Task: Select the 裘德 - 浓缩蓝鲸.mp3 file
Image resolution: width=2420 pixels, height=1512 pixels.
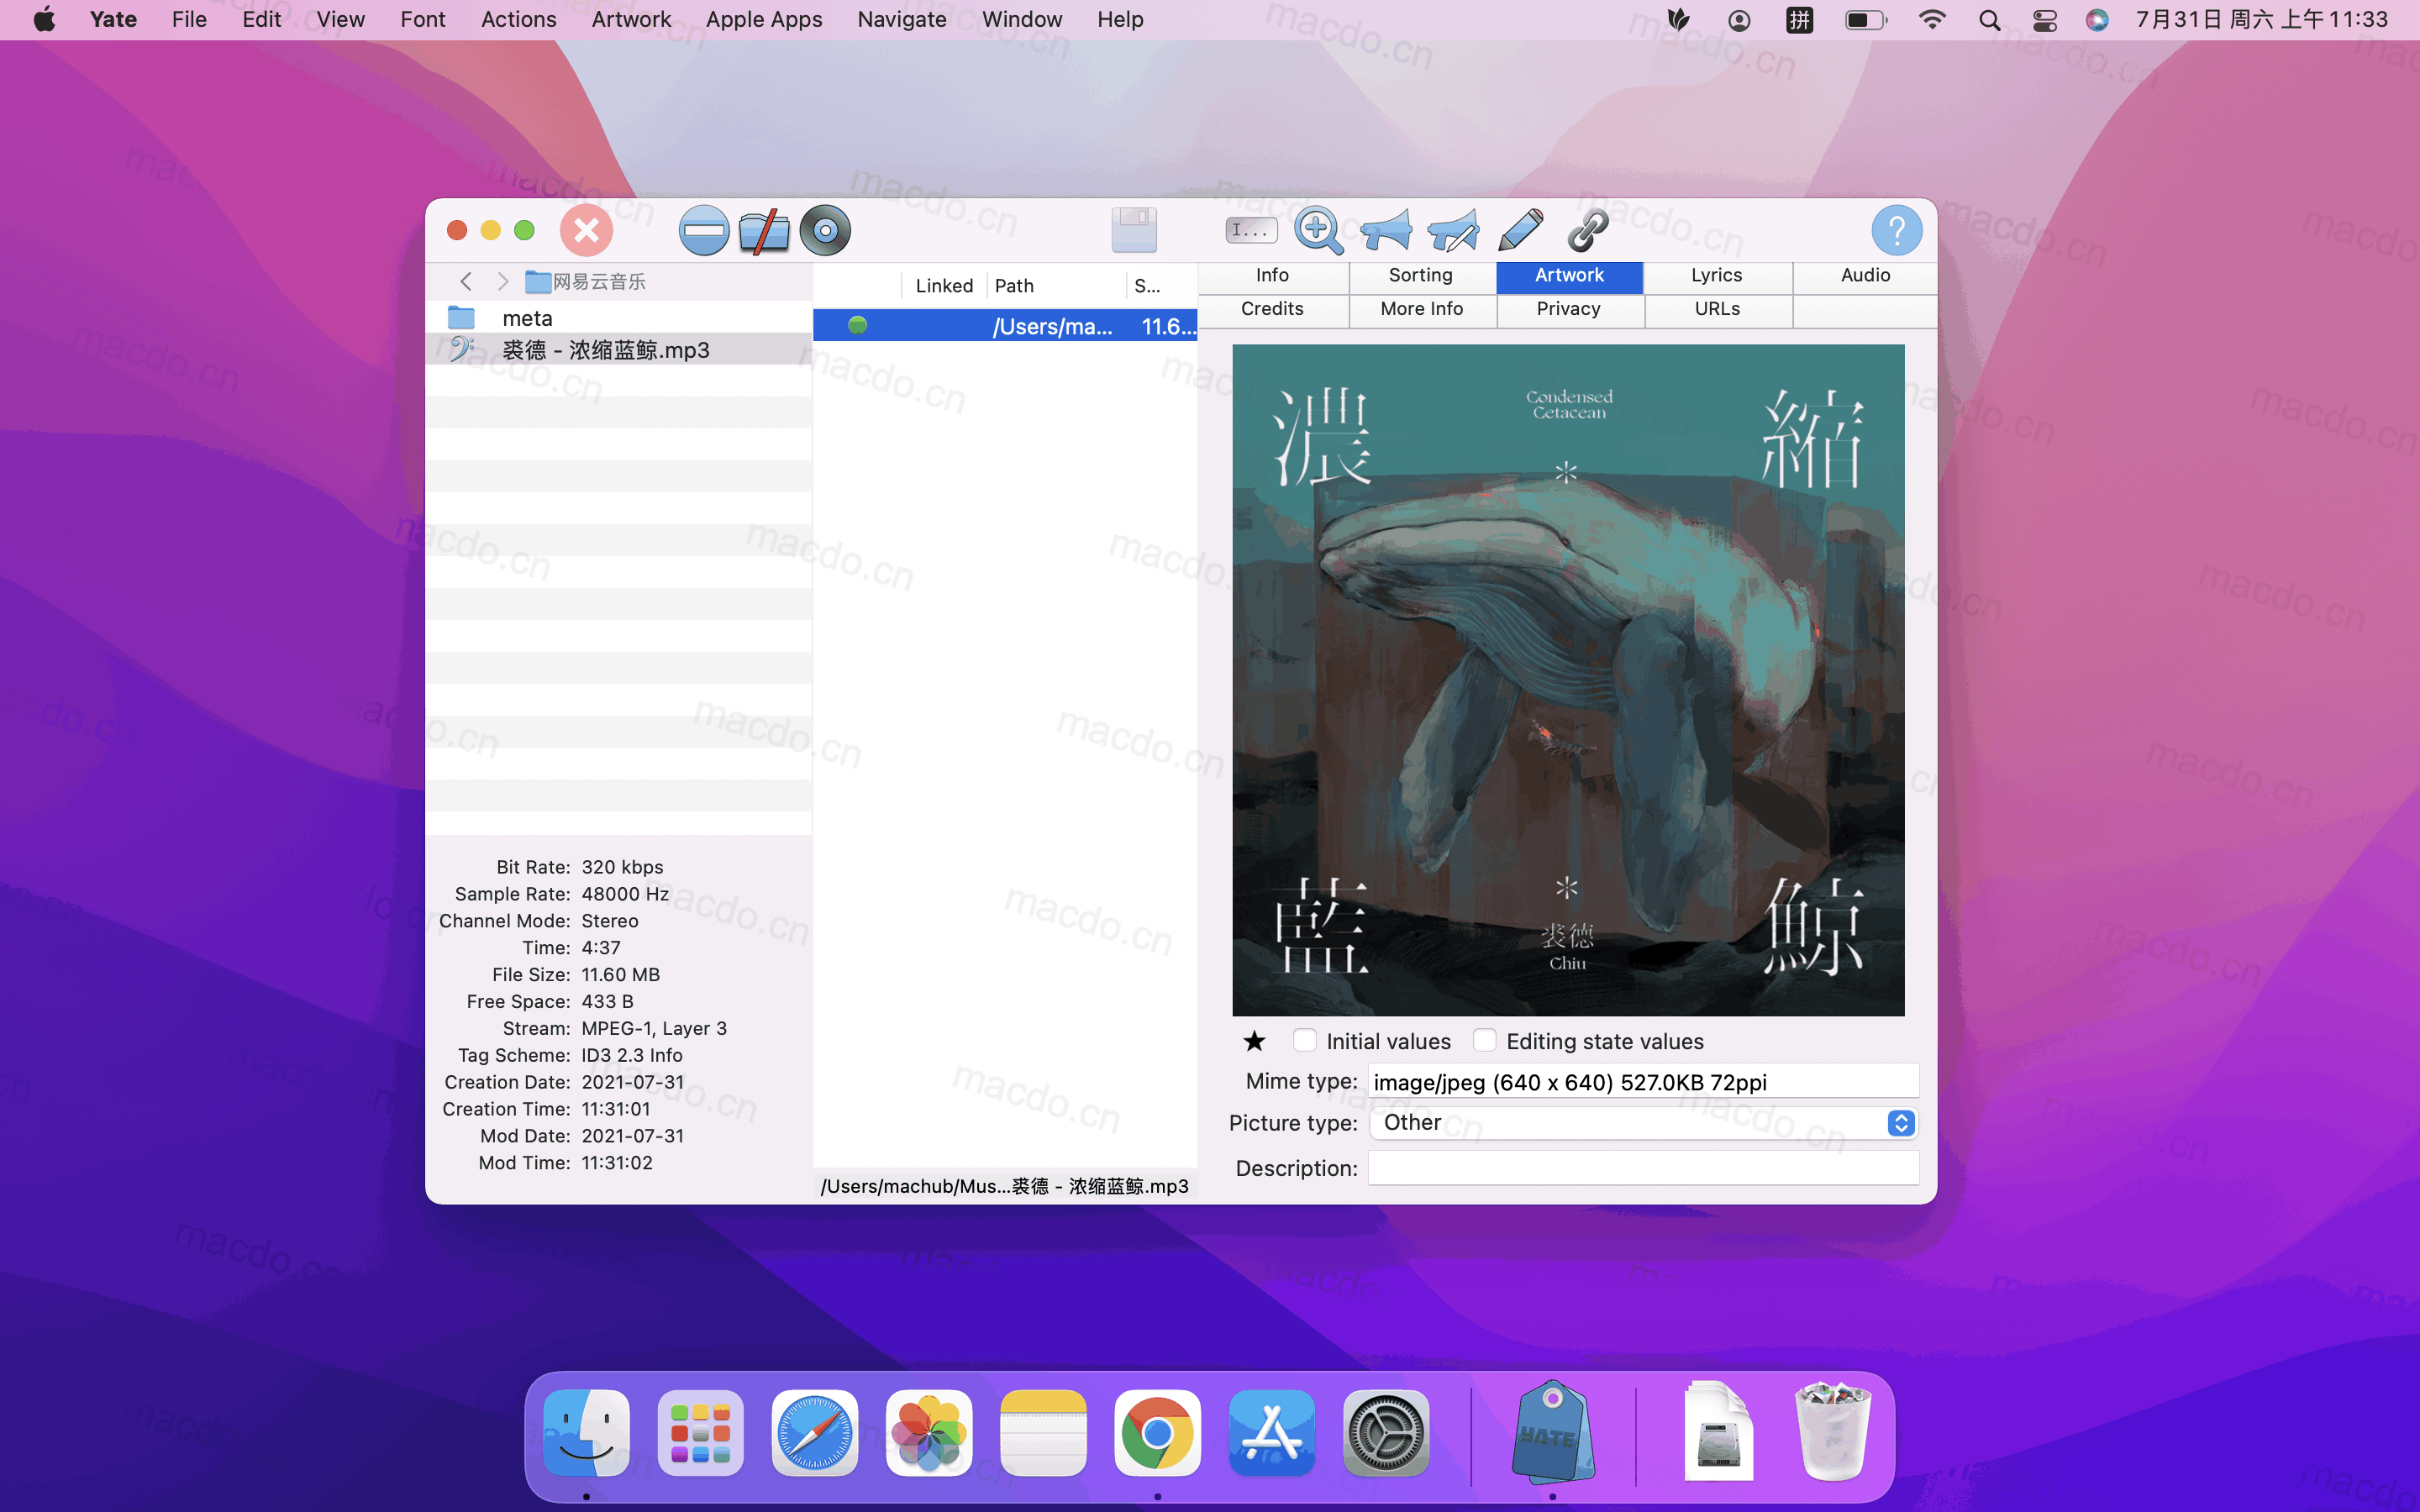Action: coord(618,350)
